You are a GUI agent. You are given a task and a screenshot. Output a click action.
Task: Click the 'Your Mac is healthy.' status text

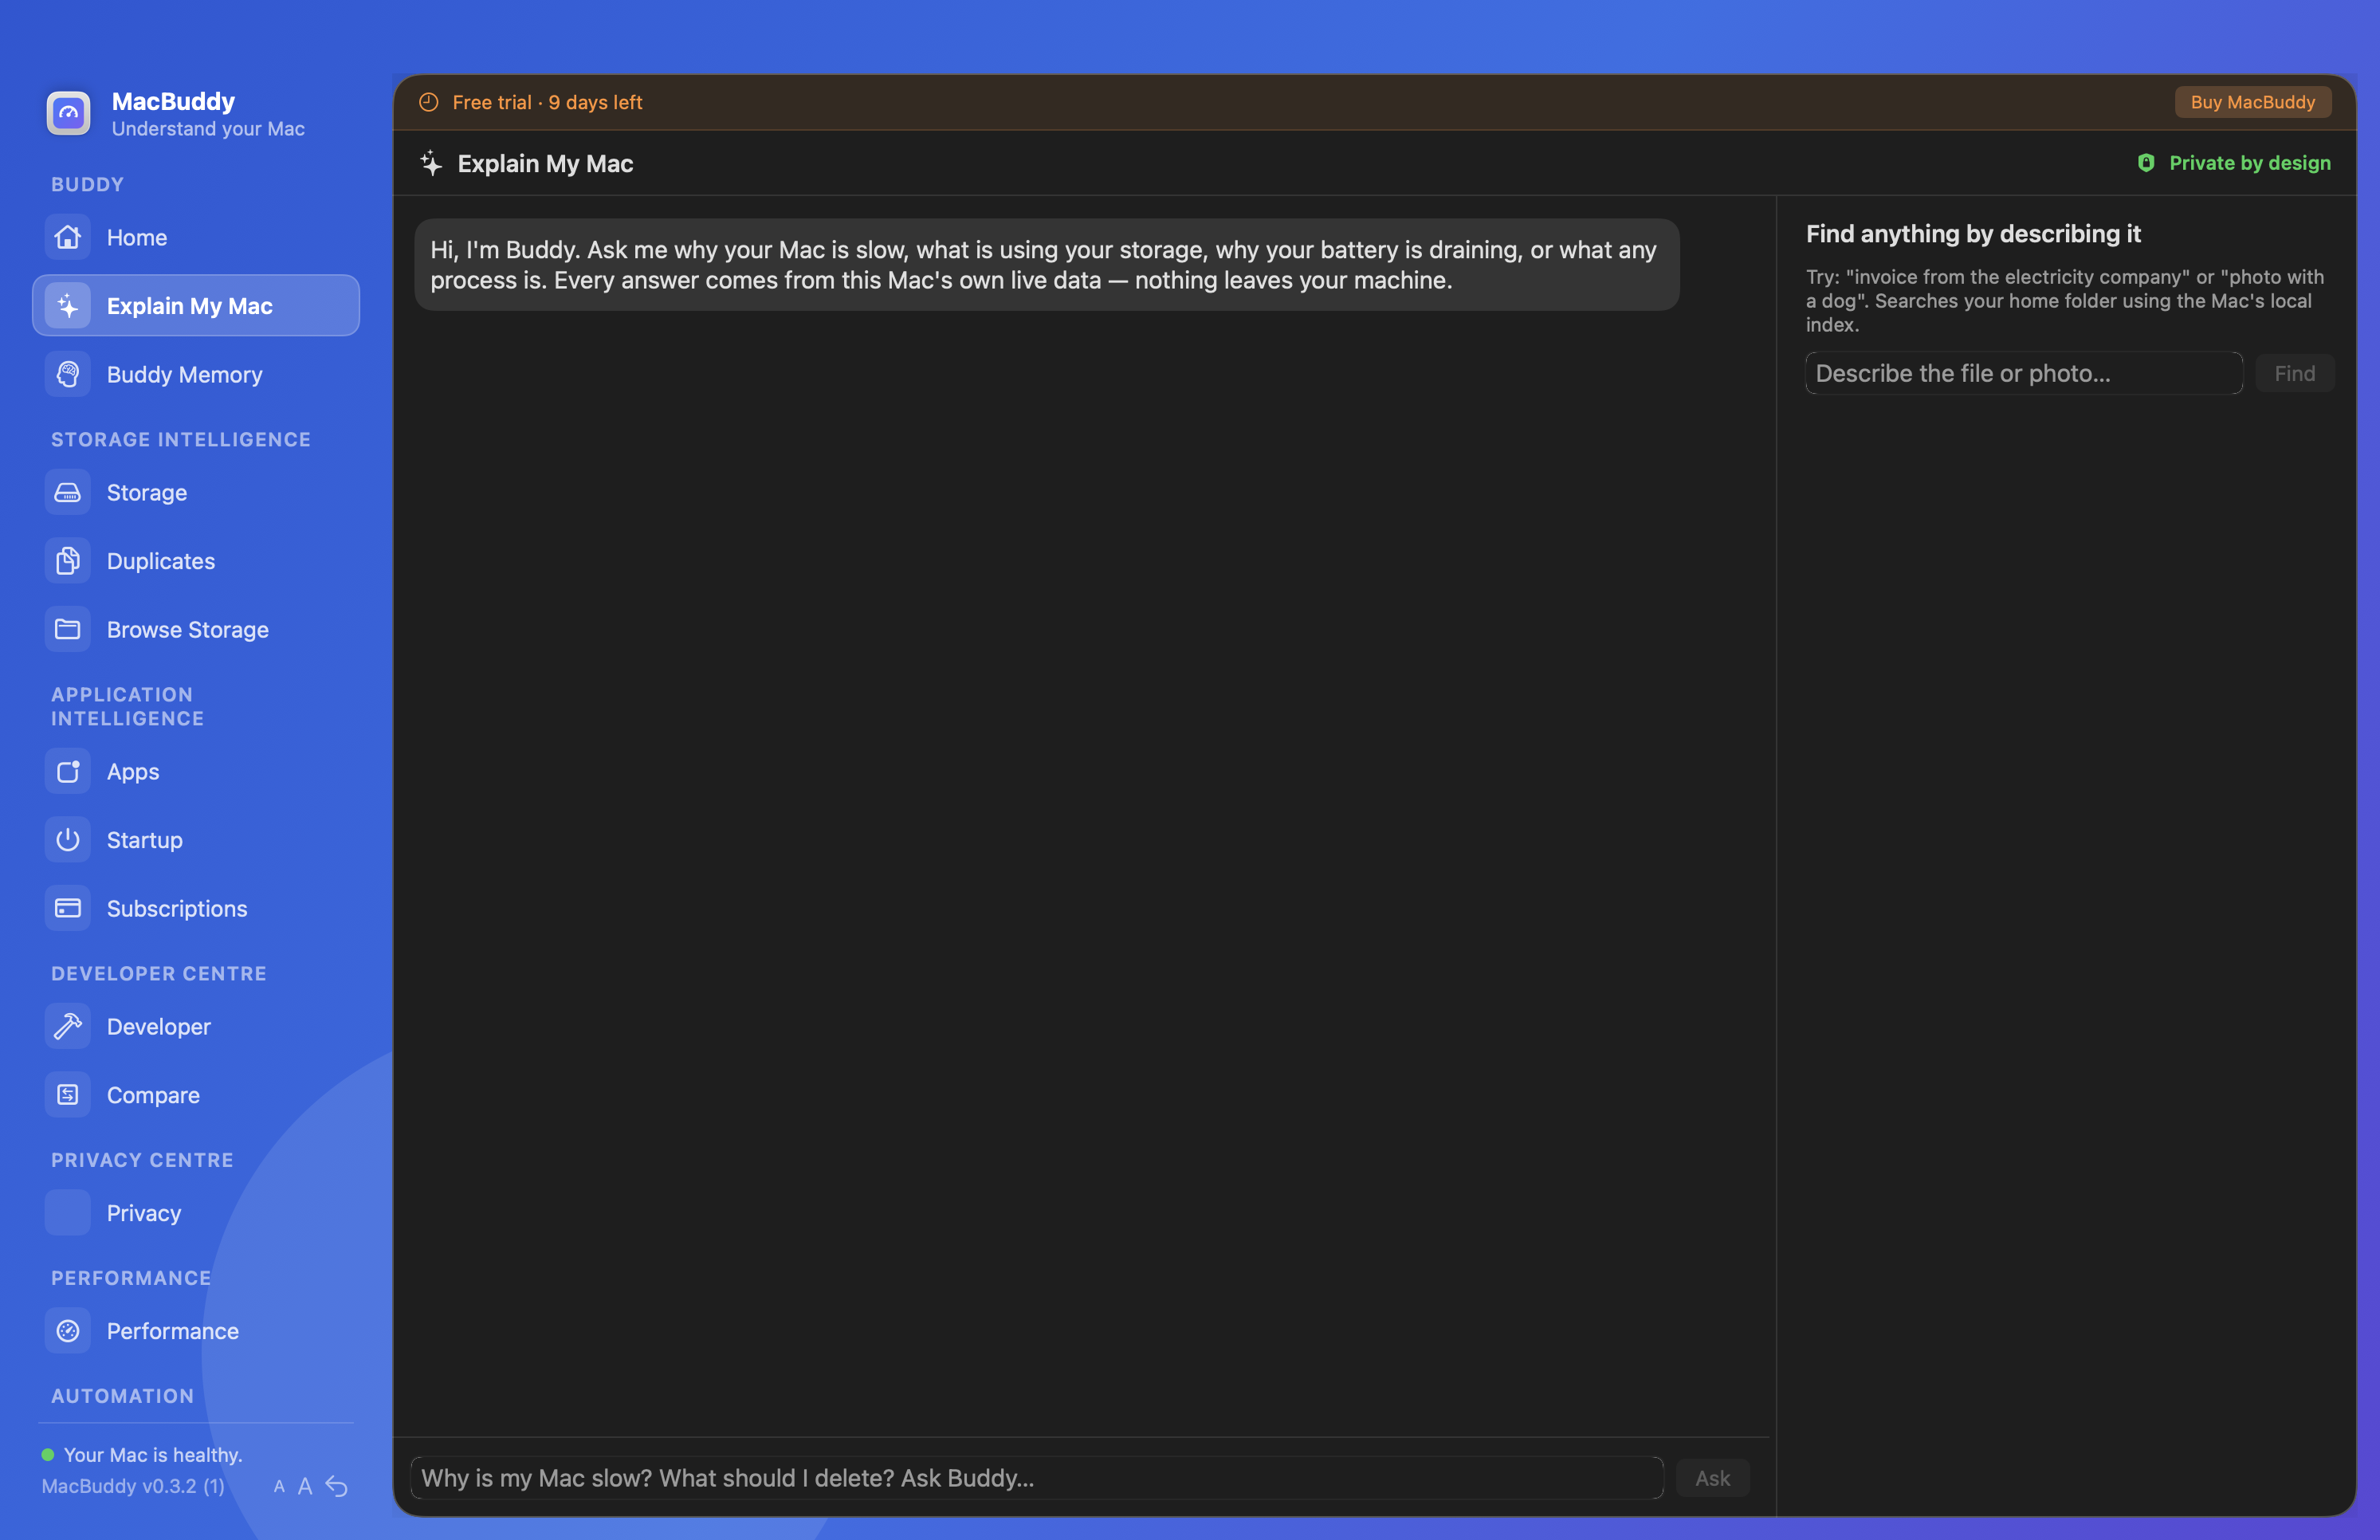tap(153, 1455)
